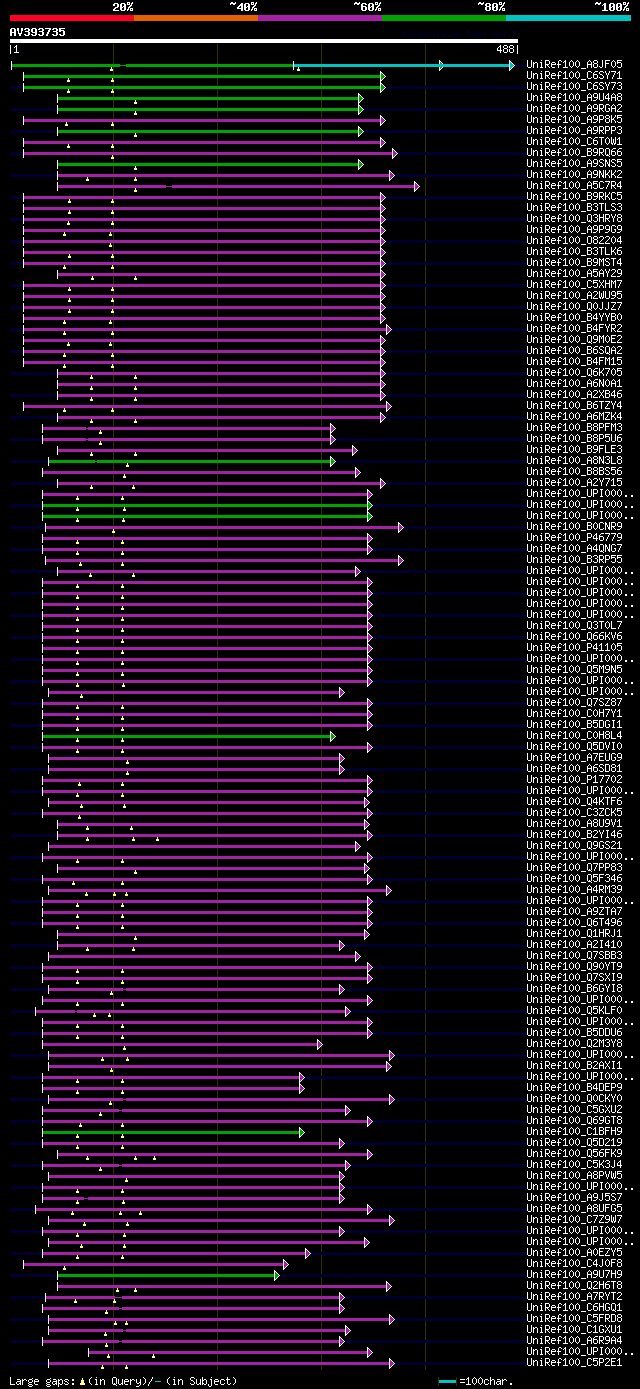Click the white query length bar
The image size is (640, 1389).
point(263,41)
